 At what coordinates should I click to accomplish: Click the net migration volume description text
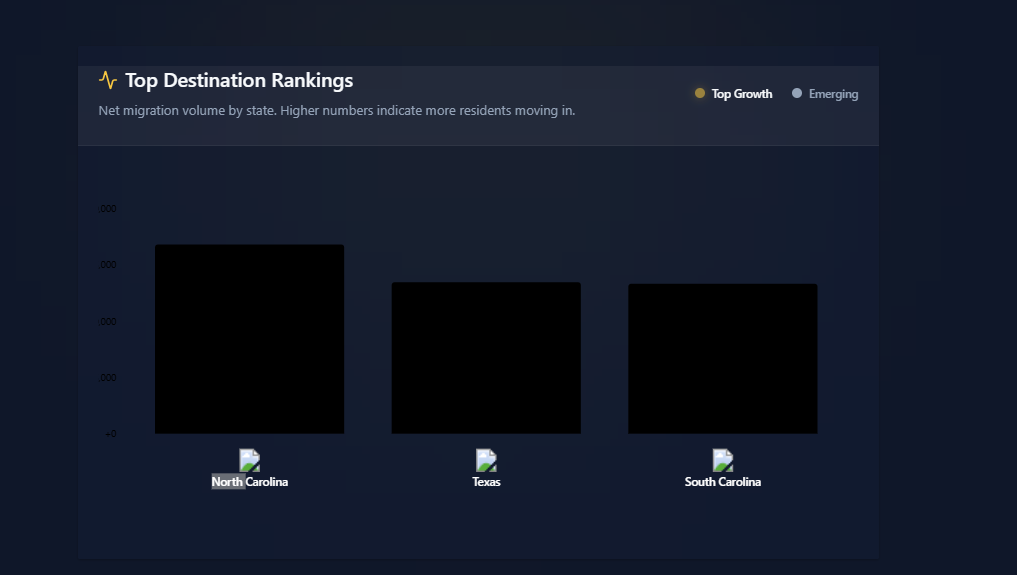(x=337, y=111)
